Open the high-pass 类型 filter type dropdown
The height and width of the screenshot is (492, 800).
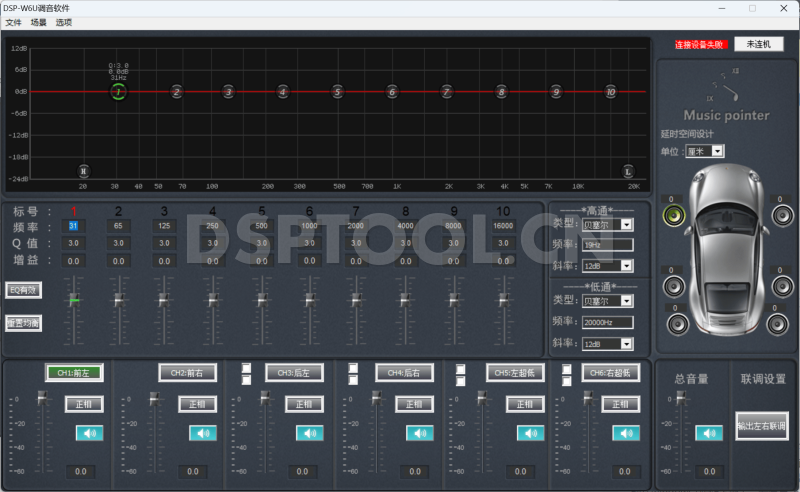[626, 225]
